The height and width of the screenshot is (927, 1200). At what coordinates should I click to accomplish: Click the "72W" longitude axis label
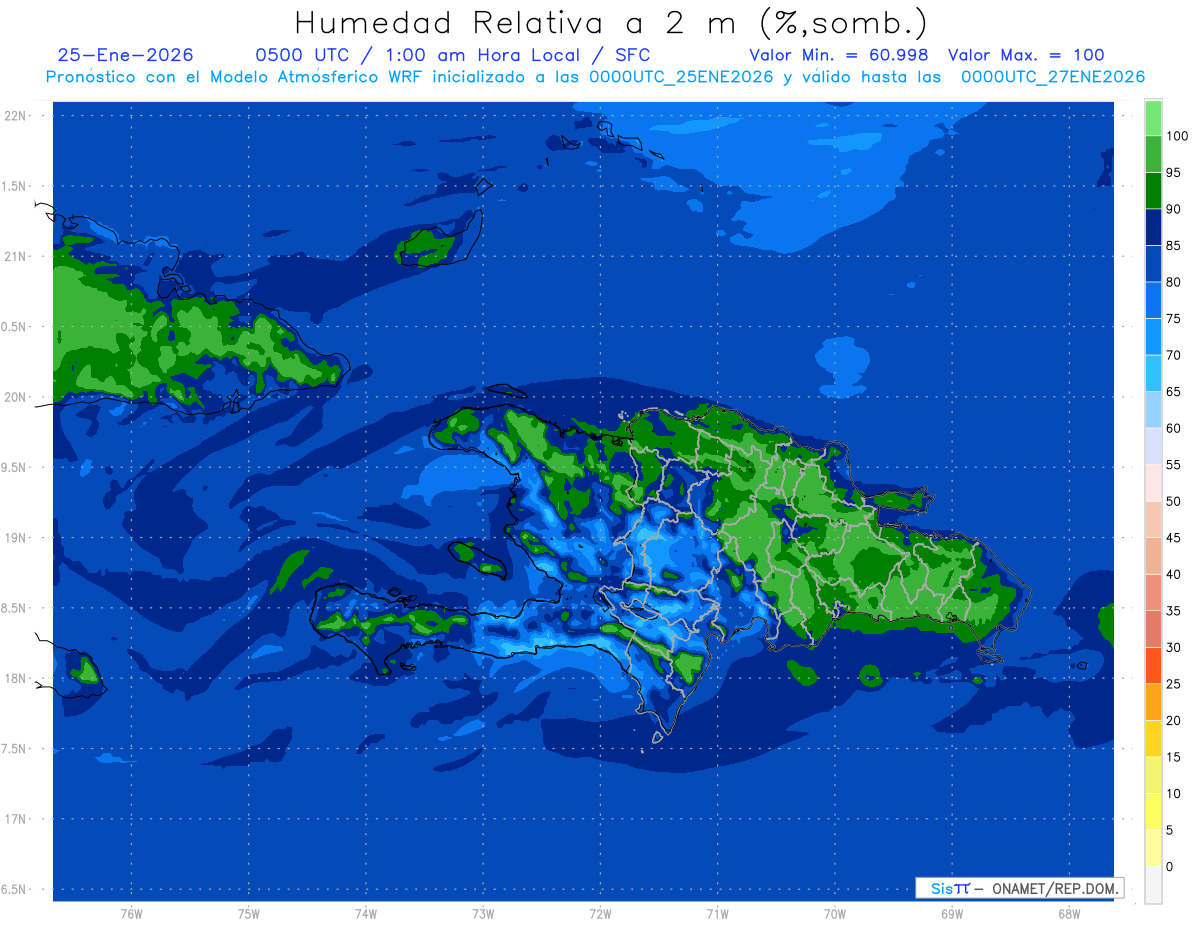click(600, 913)
